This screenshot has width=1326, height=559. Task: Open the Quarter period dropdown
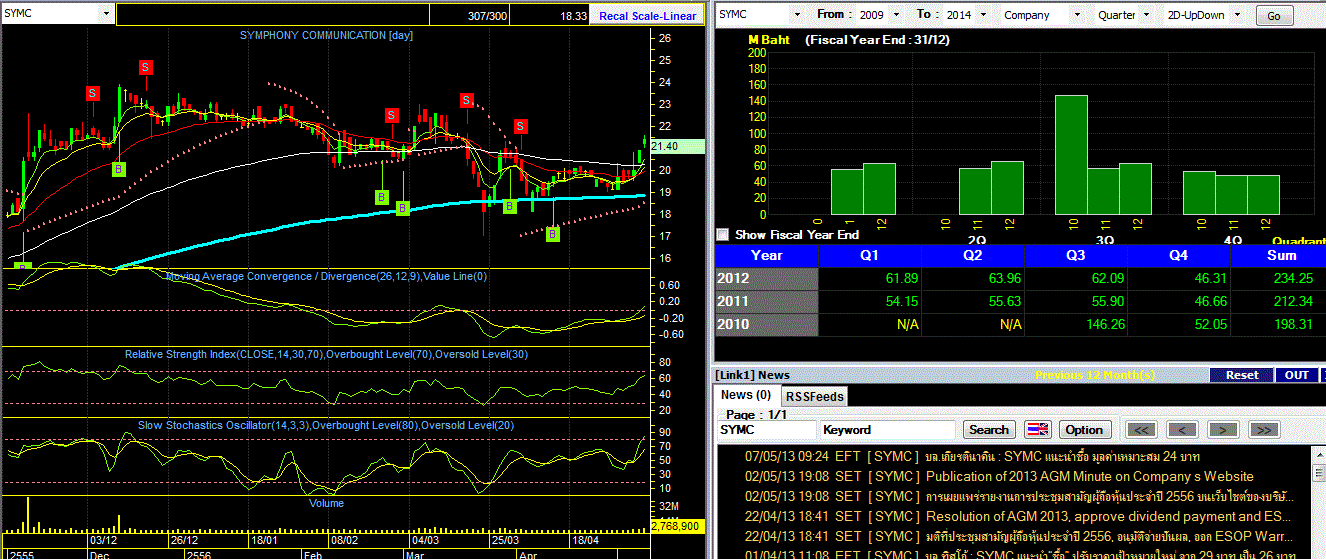(x=1145, y=15)
